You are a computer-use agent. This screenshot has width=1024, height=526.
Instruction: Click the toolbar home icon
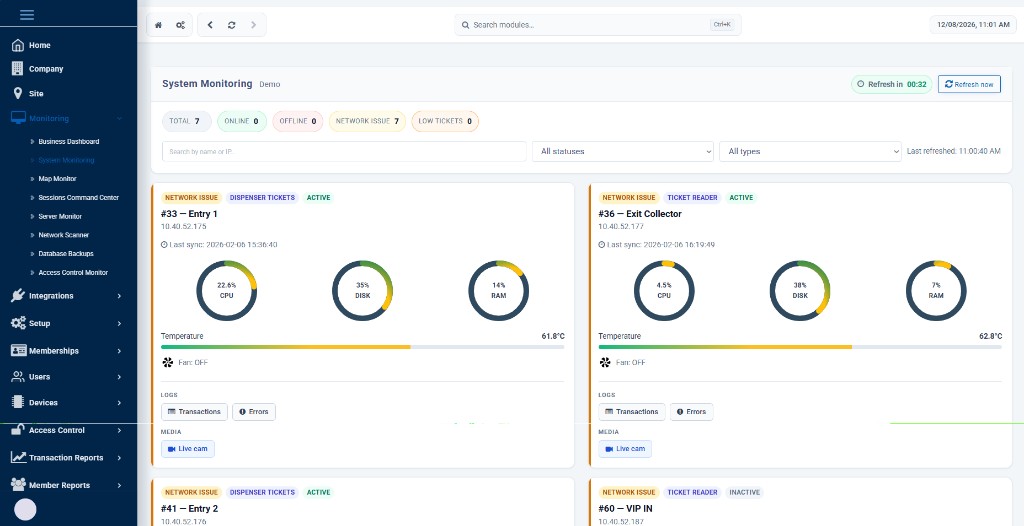[158, 25]
